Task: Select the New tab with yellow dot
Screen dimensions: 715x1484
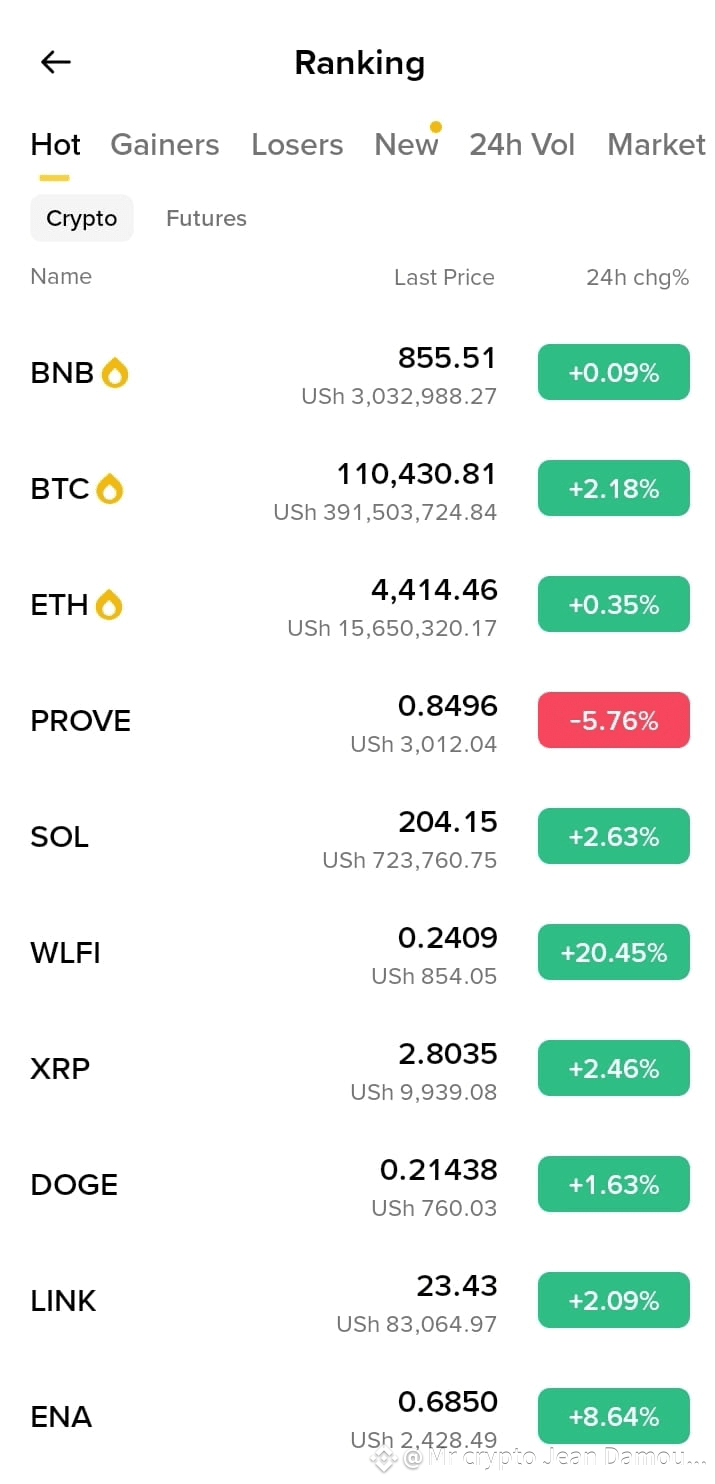Action: click(406, 145)
